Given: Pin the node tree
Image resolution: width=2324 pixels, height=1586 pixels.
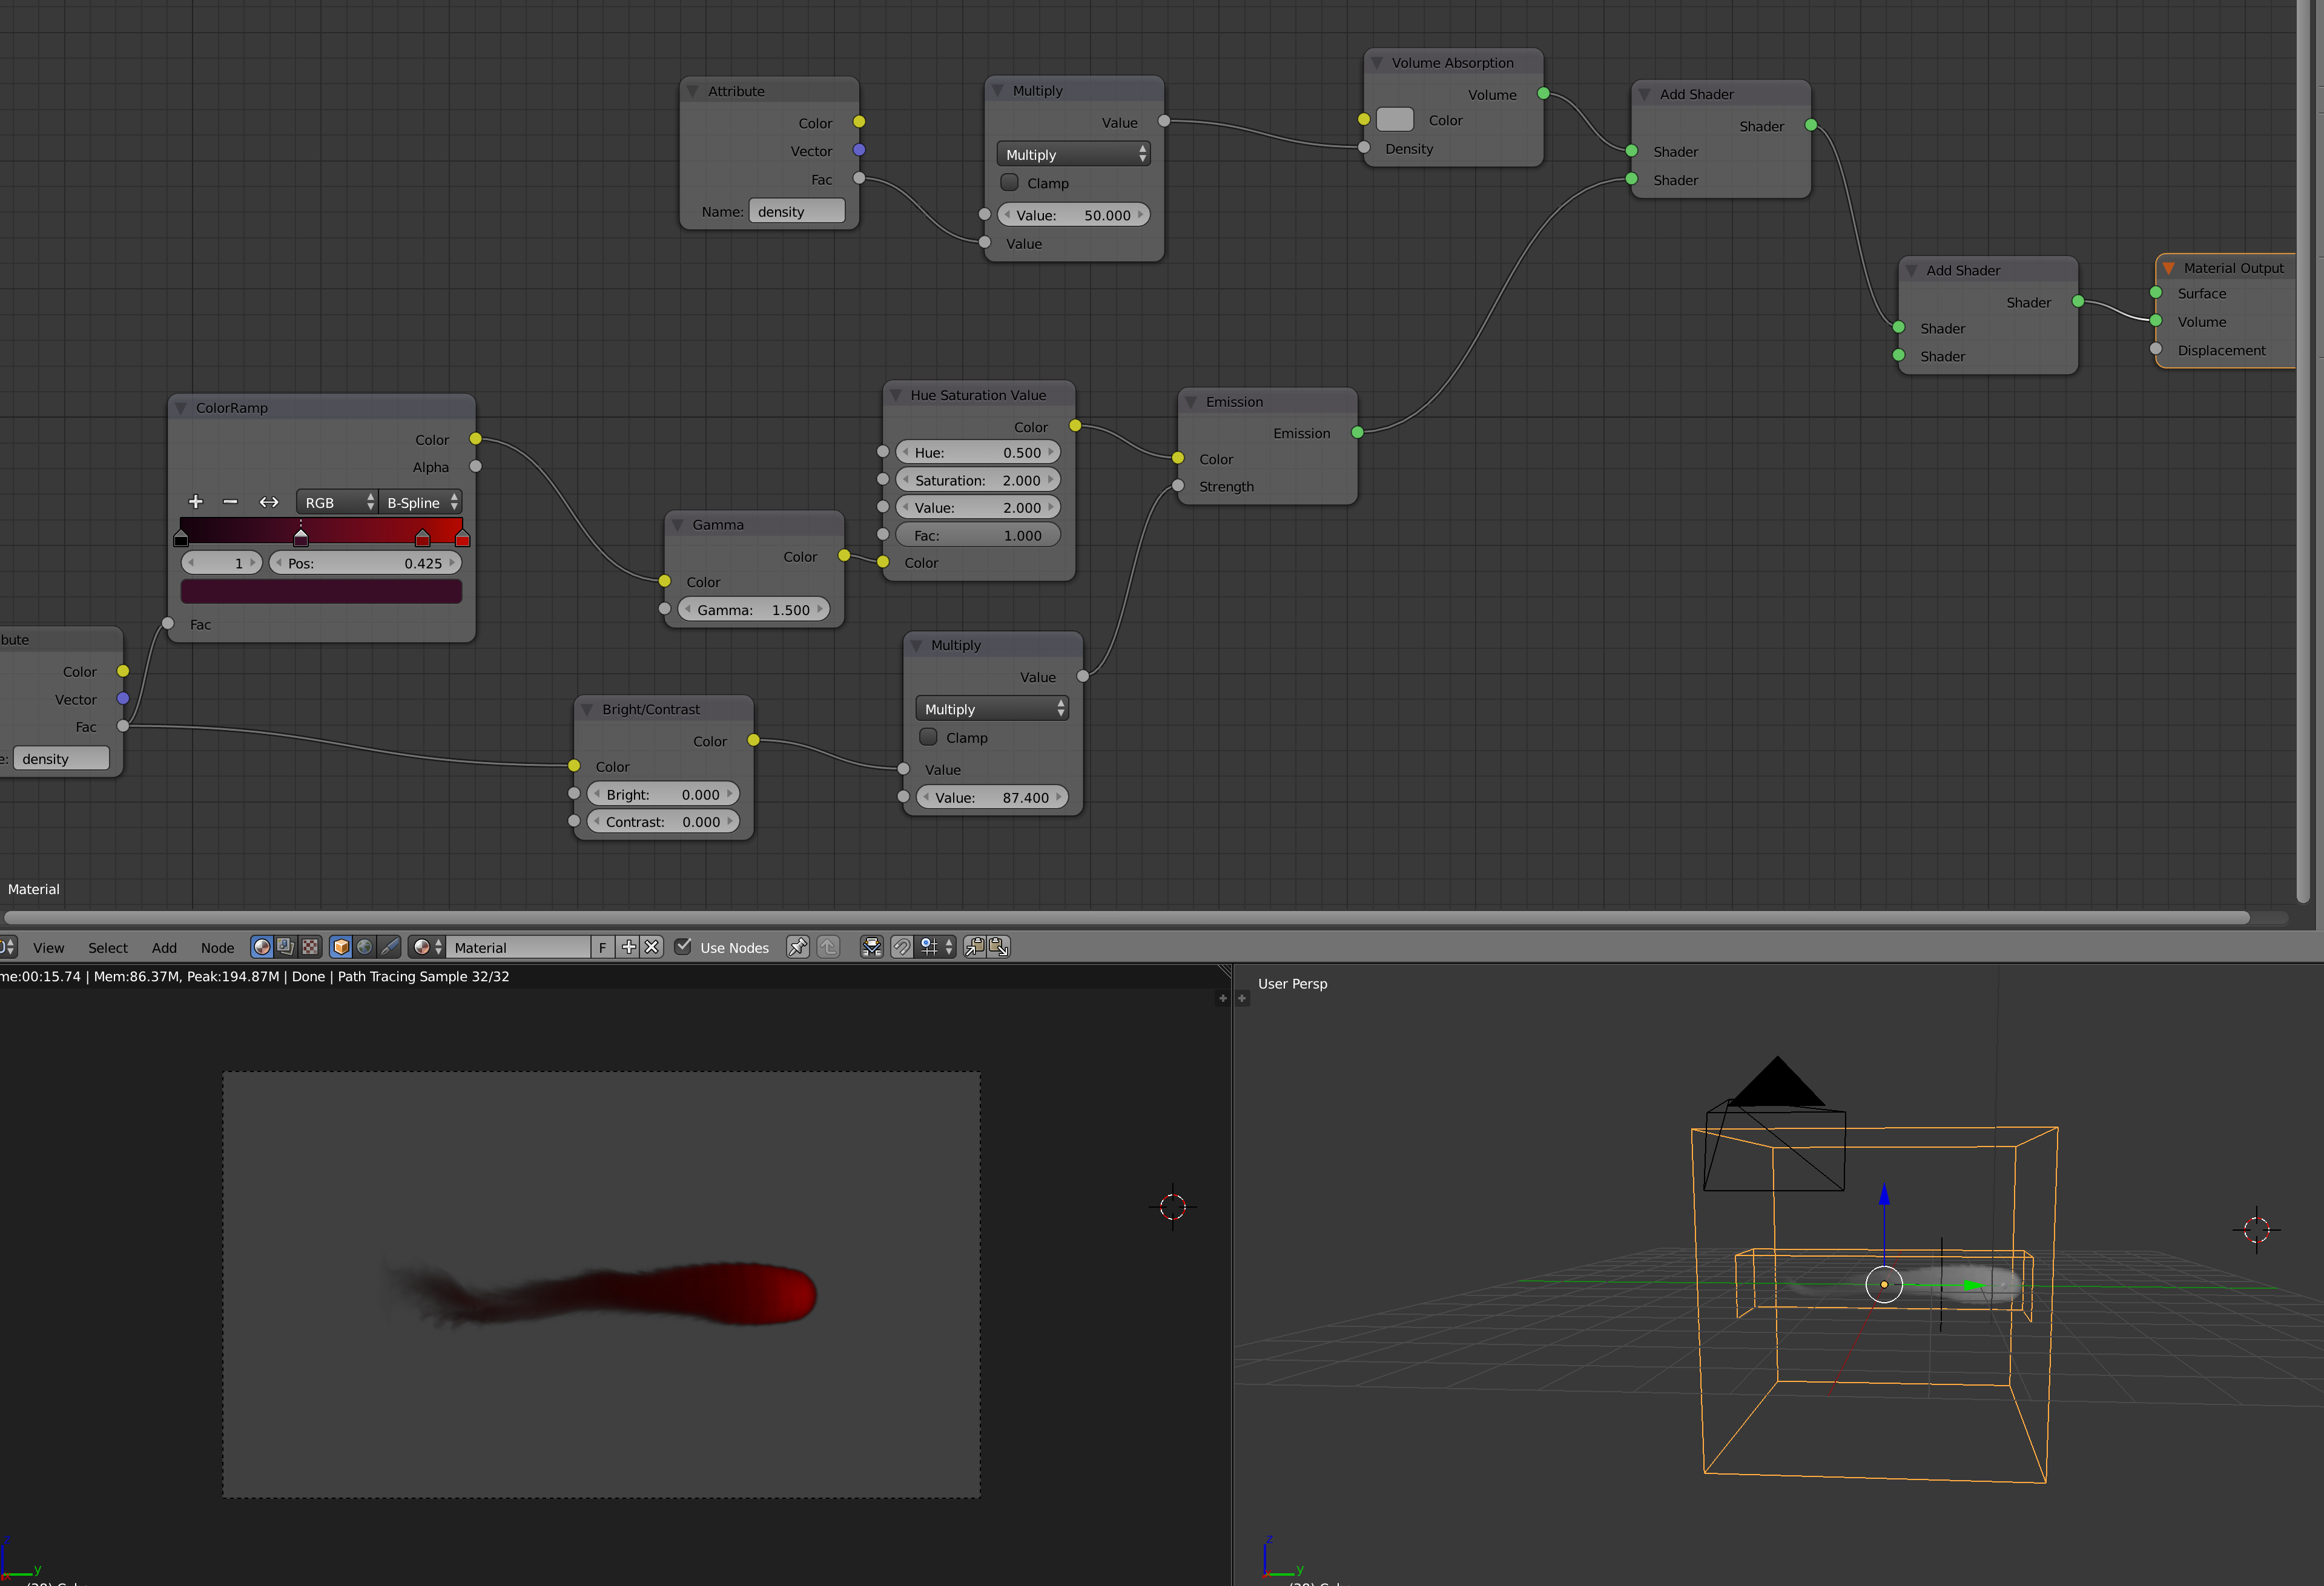Looking at the screenshot, I should pos(797,947).
